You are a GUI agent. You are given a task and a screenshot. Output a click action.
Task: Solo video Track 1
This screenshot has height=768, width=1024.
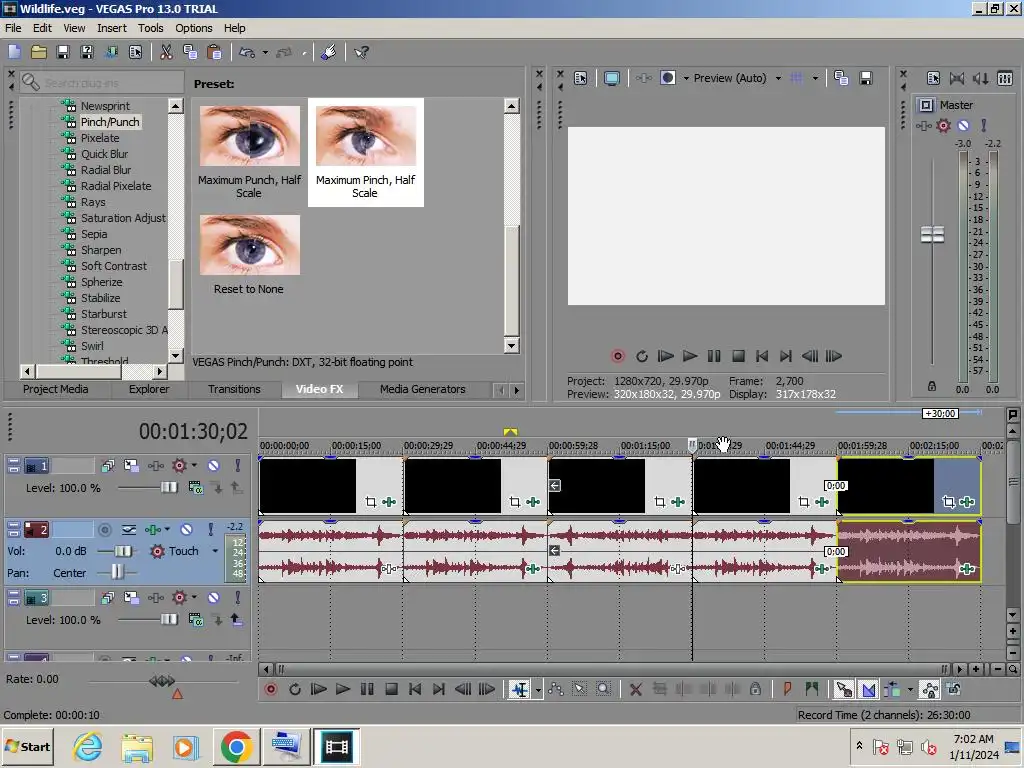pos(238,466)
